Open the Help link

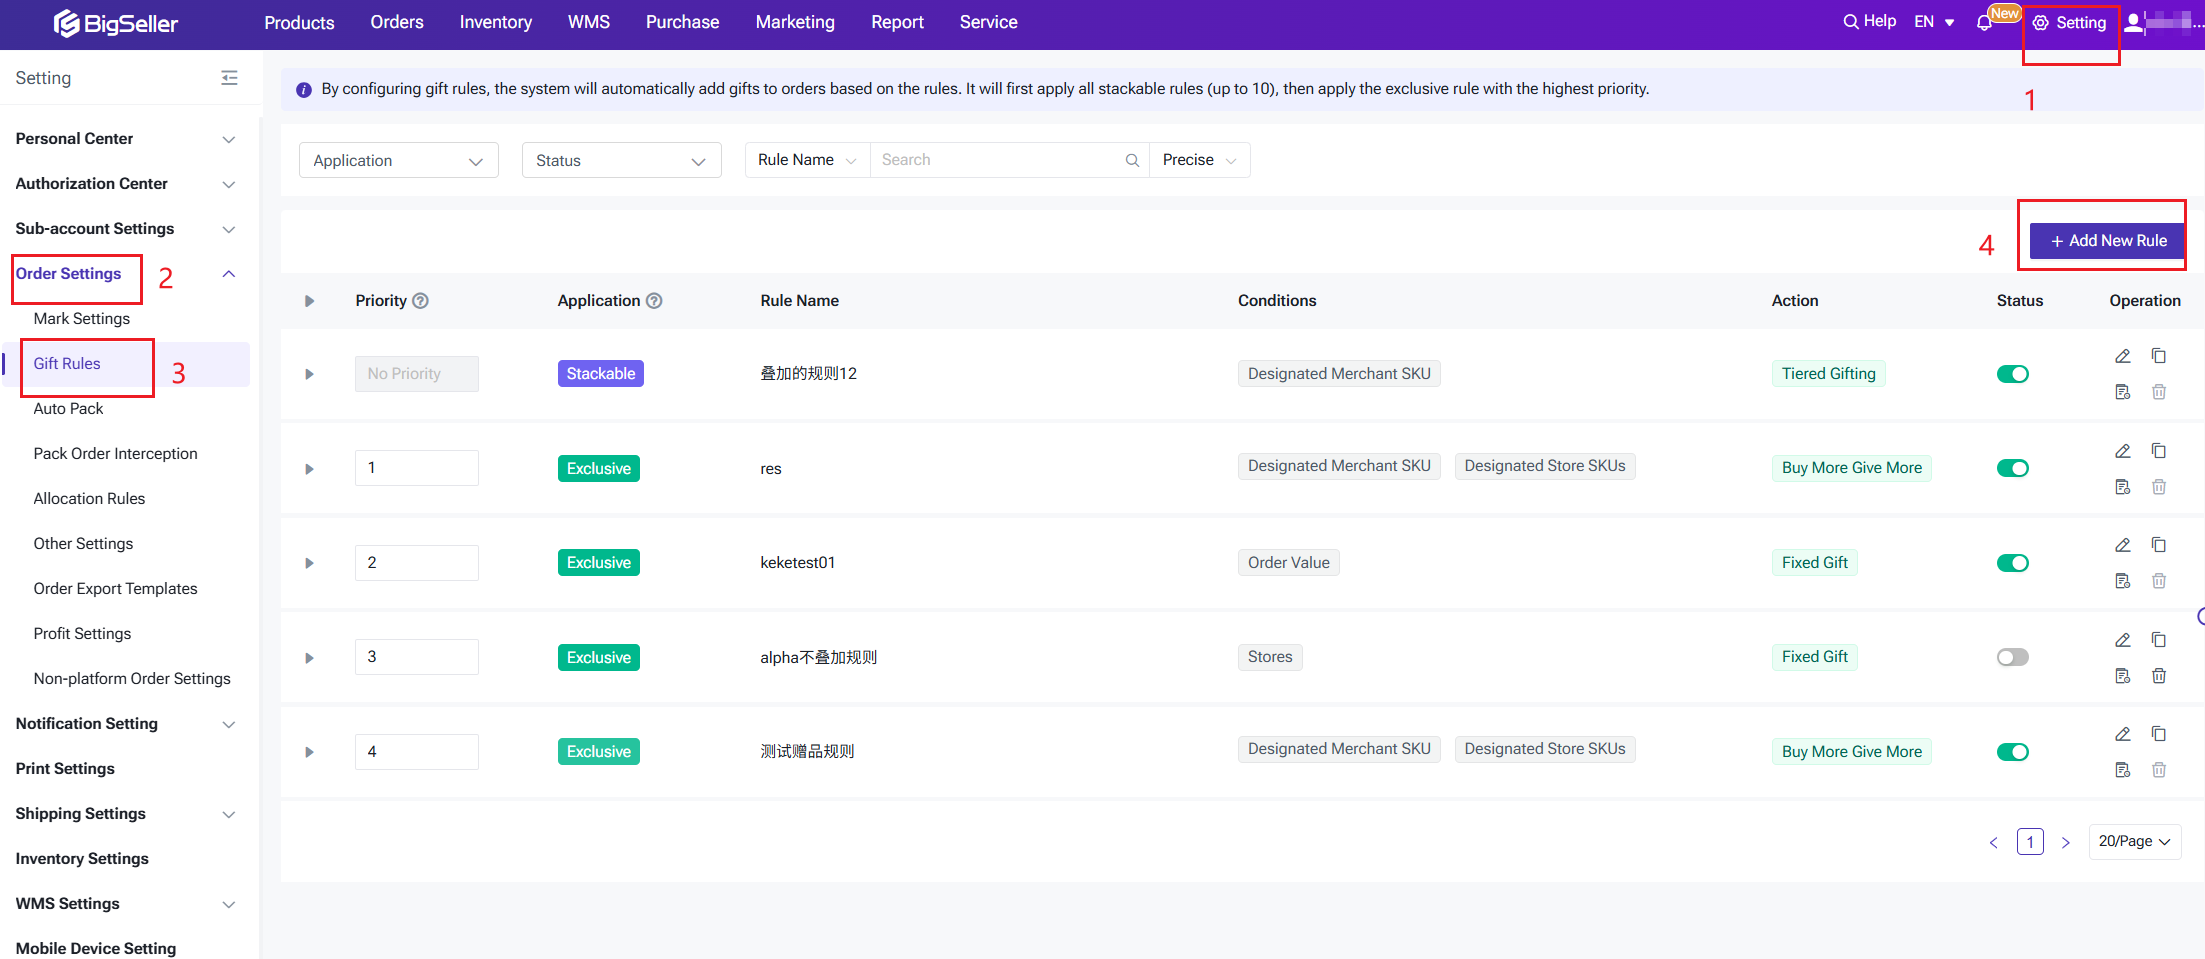(x=1869, y=21)
